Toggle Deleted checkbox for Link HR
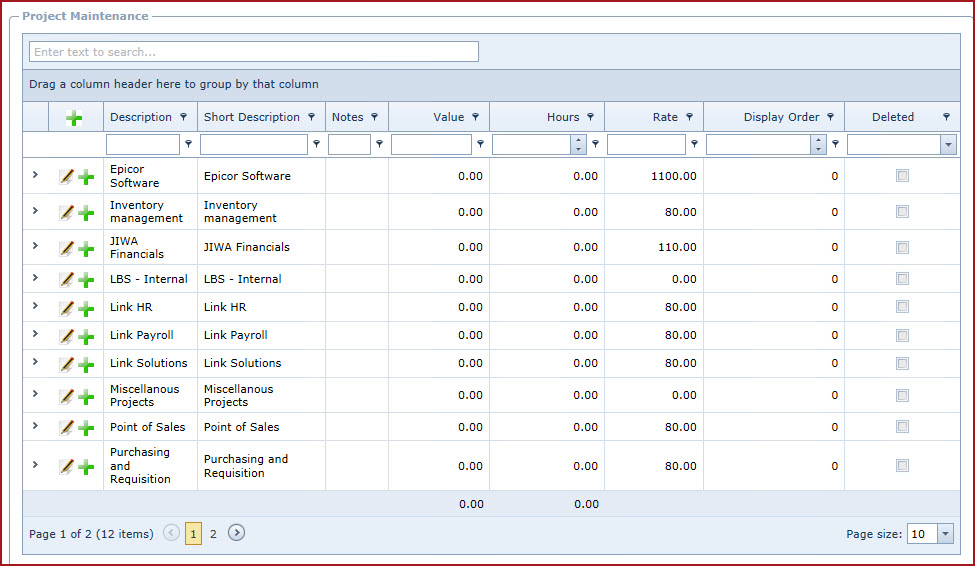 (x=902, y=307)
